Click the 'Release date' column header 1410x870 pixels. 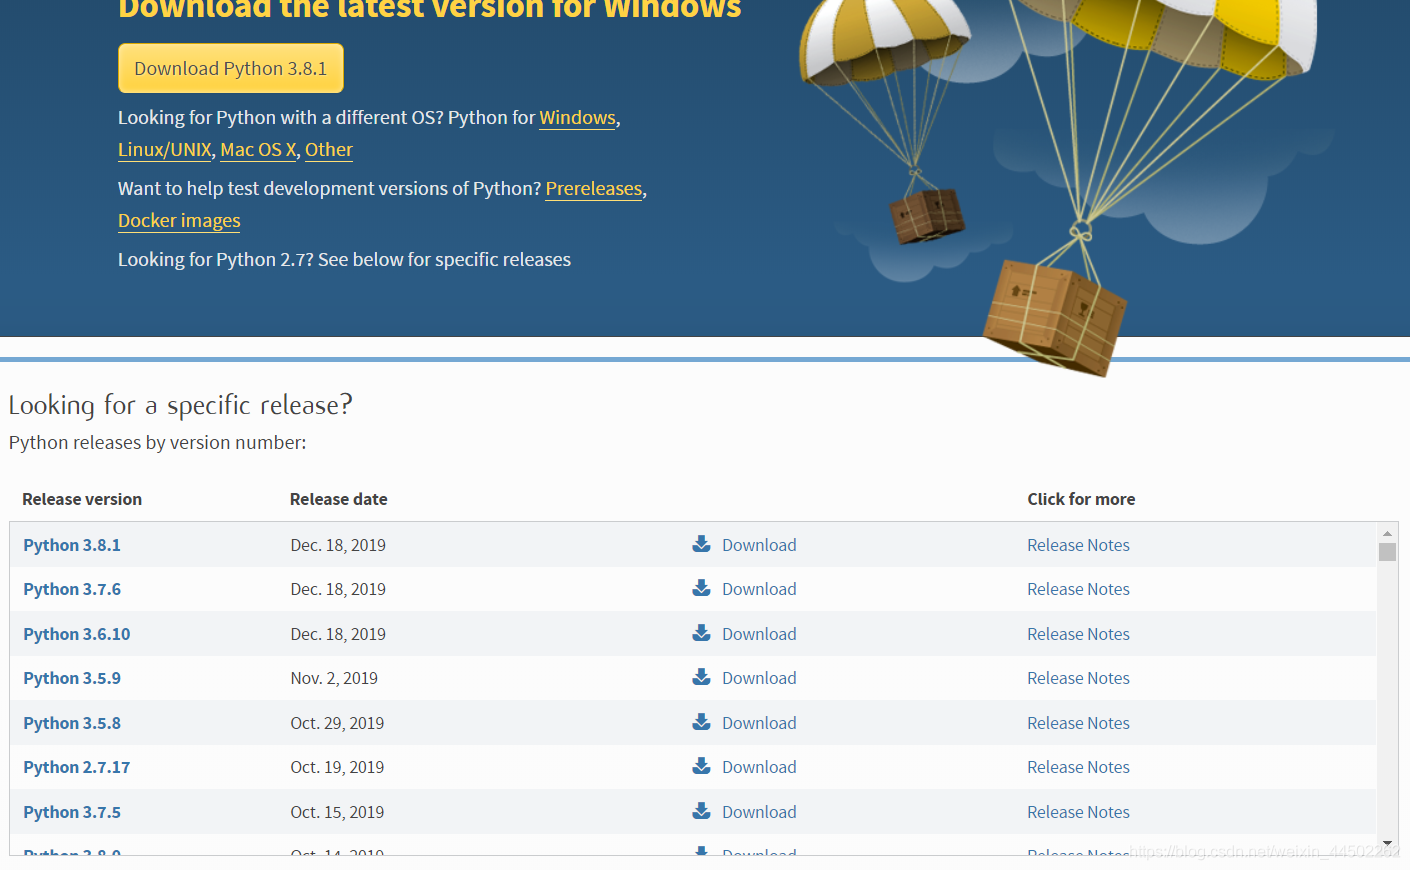tap(338, 499)
